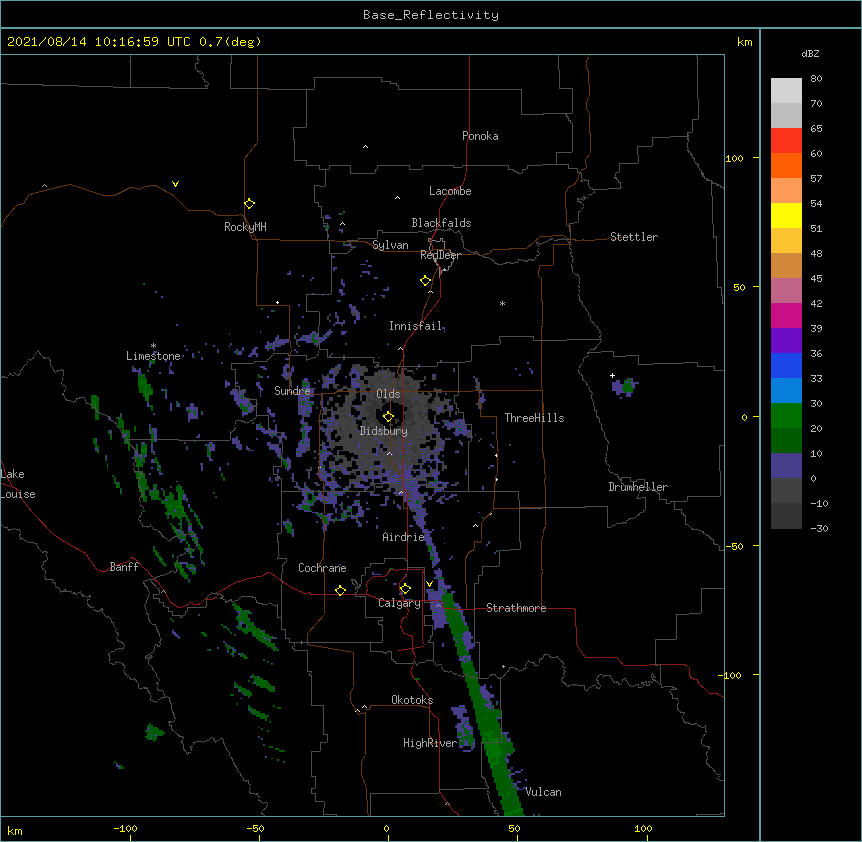Click the Lake Louise label
Screen dimensions: 862x842
pyautogui.click(x=18, y=484)
